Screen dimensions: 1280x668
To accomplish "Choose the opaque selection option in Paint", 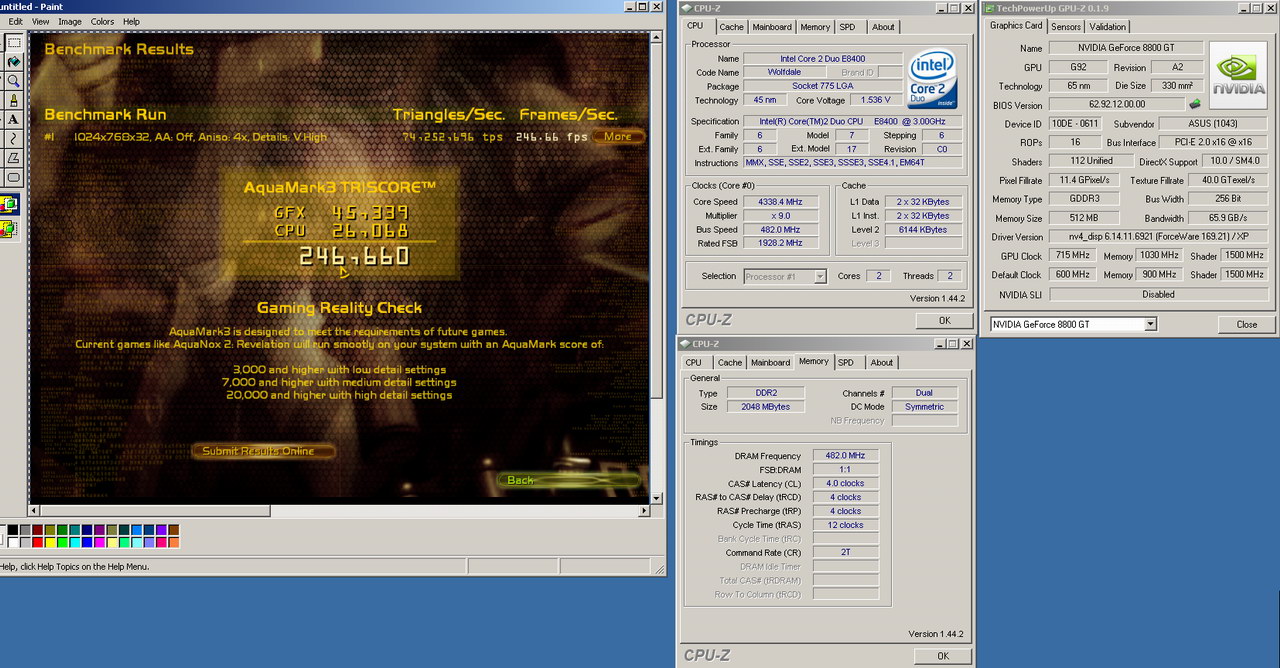I will [10, 204].
